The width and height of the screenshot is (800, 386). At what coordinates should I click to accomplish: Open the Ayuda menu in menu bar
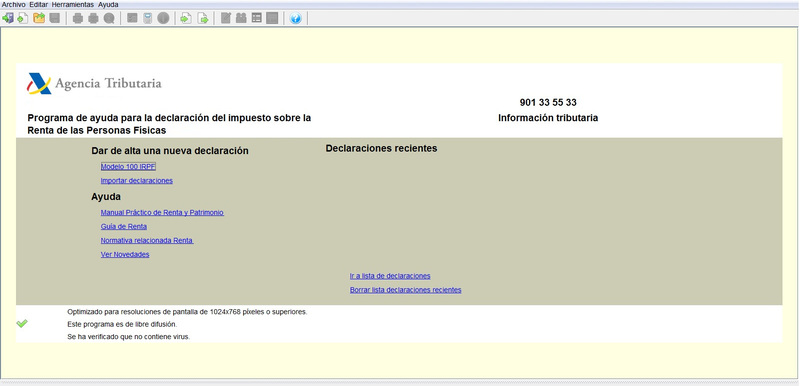pos(108,4)
